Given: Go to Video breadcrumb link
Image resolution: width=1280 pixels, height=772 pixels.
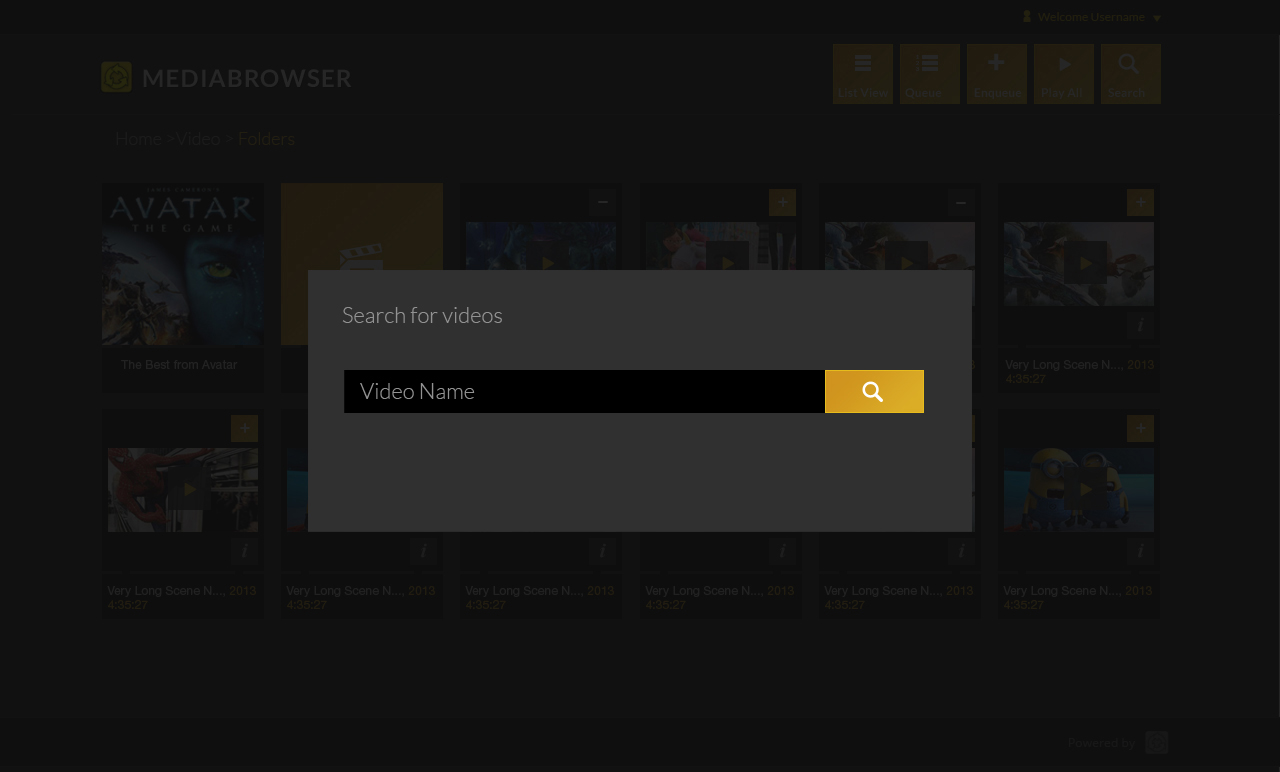Looking at the screenshot, I should coord(198,138).
